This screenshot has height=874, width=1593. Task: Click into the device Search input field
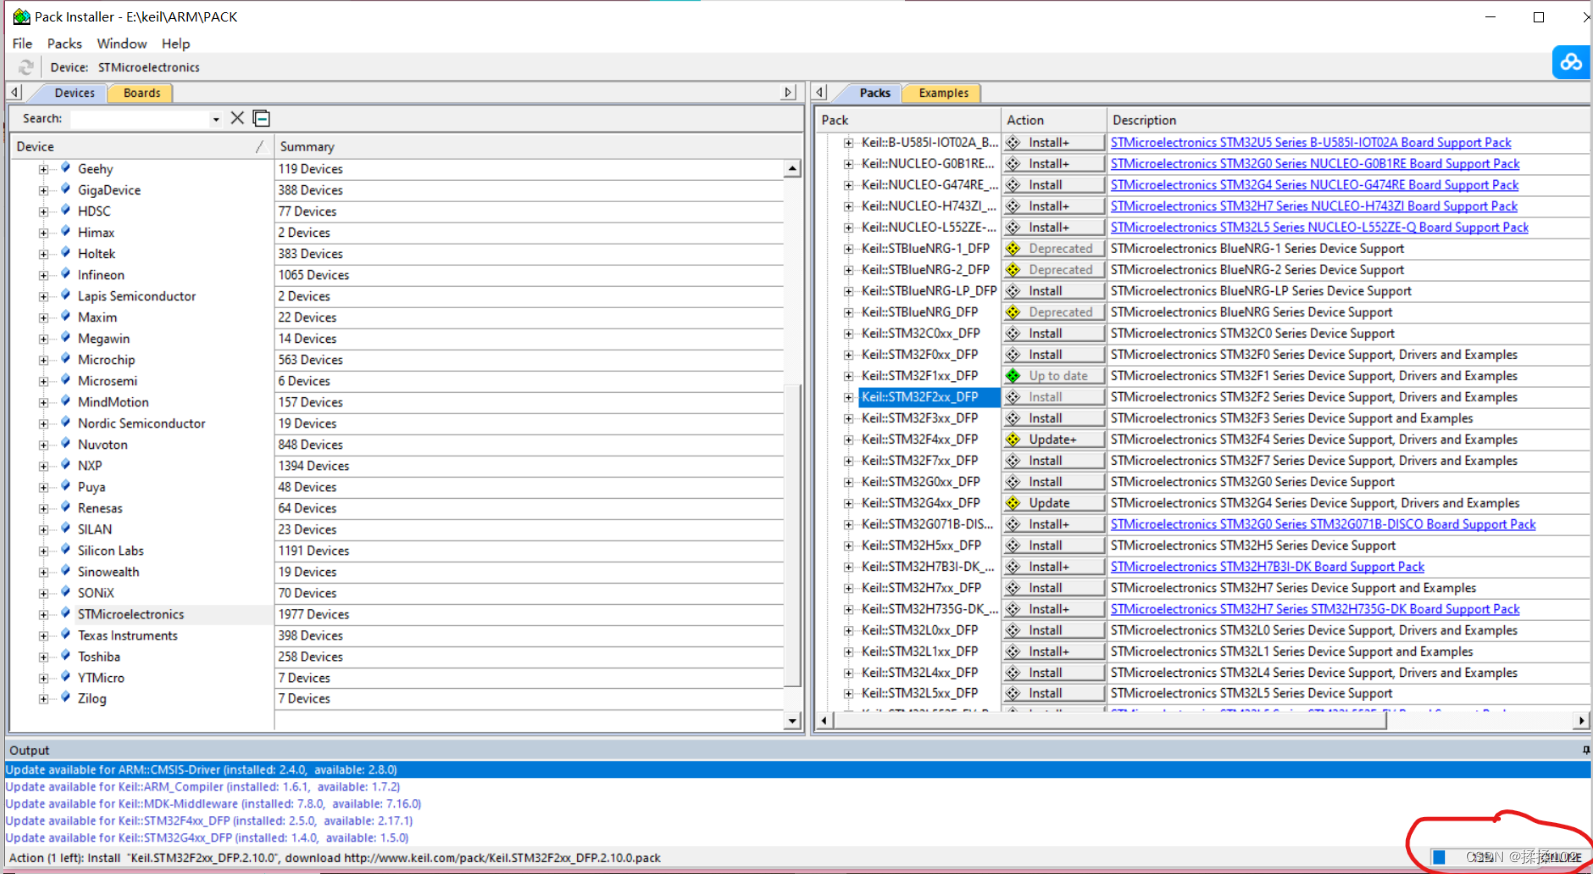[138, 118]
